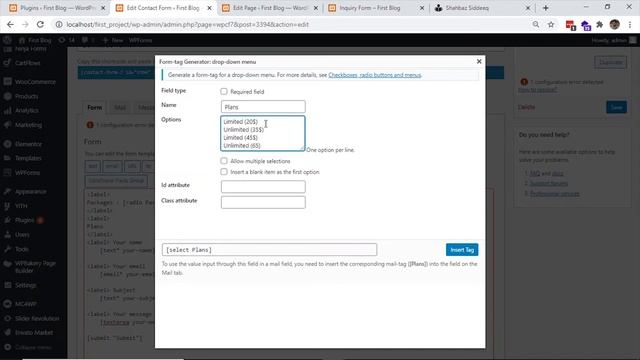The image size is (640, 360).
Task: Select the Form tab behind the dialog
Action: pos(94,107)
